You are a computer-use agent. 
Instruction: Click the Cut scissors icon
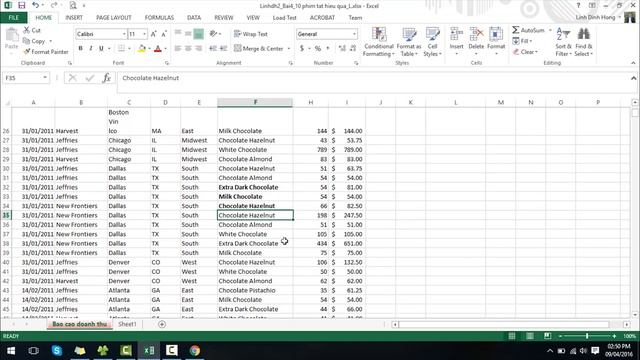point(27,30)
